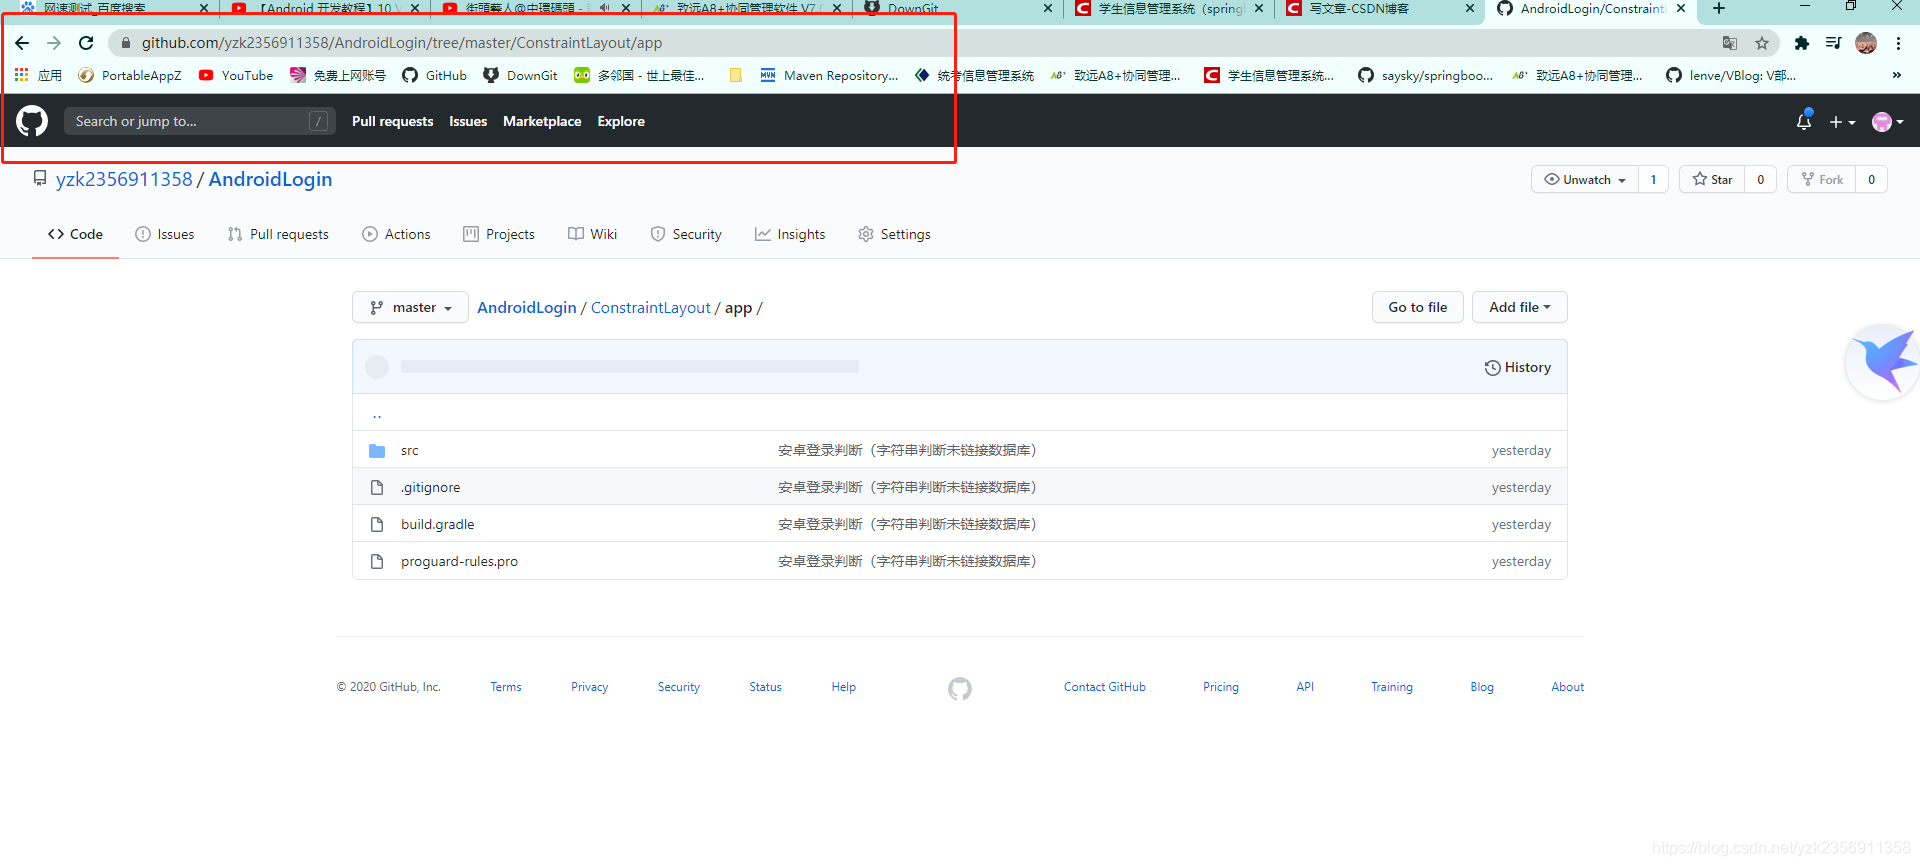Switch to the Settings tab
The width and height of the screenshot is (1920, 866).
[894, 234]
